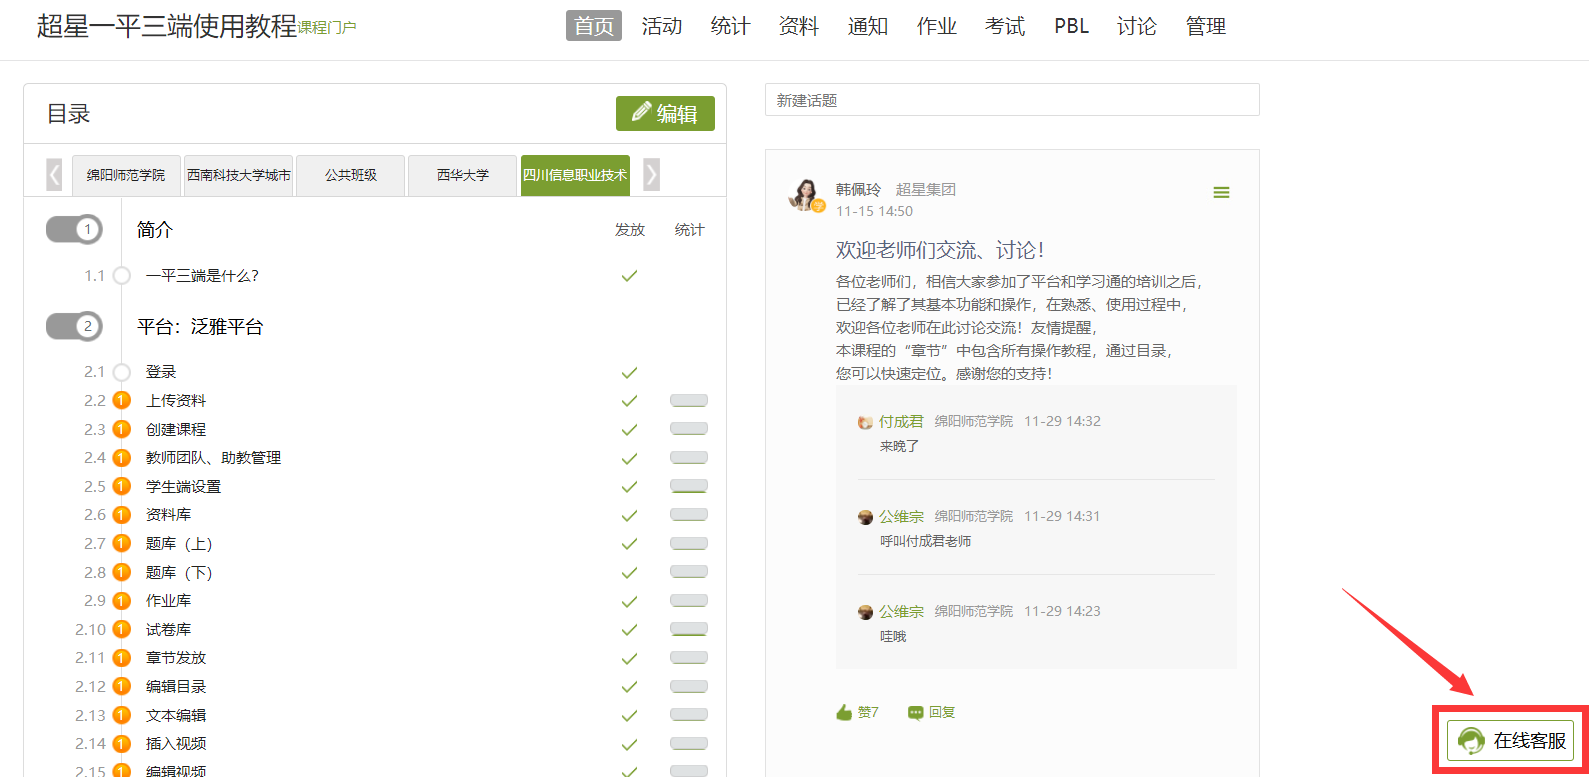Screen dimensions: 1589x777
Task: Go to the 活动 nav tab
Action: pyautogui.click(x=662, y=26)
